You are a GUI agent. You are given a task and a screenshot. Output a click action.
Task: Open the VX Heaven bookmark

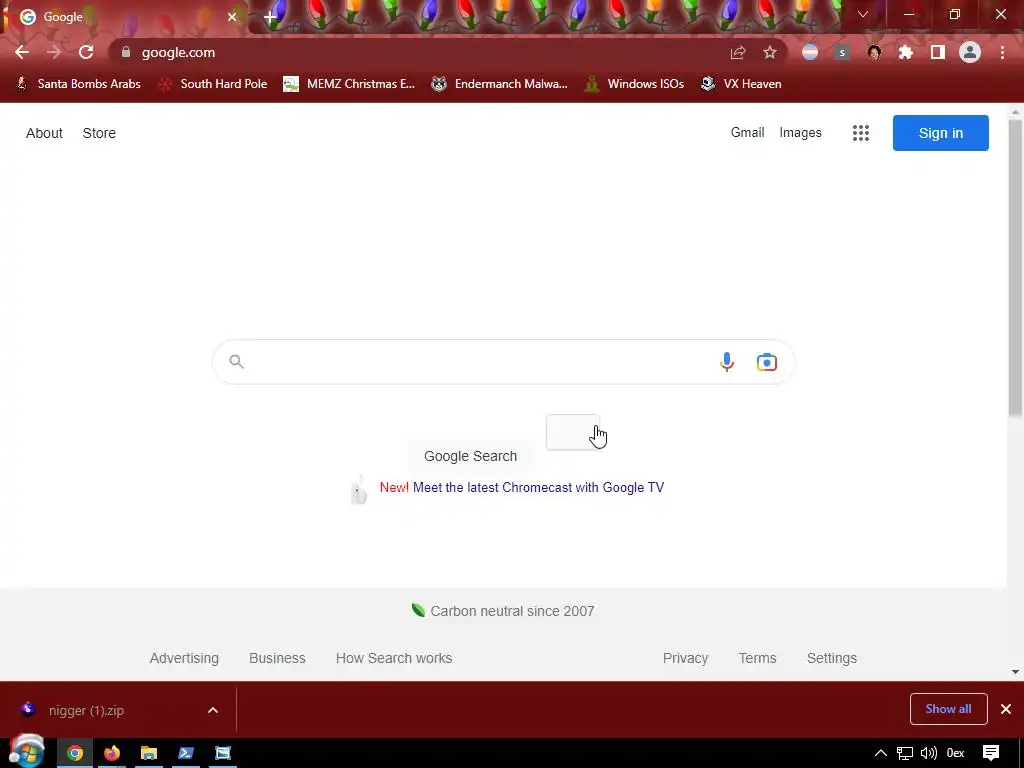[x=741, y=84]
